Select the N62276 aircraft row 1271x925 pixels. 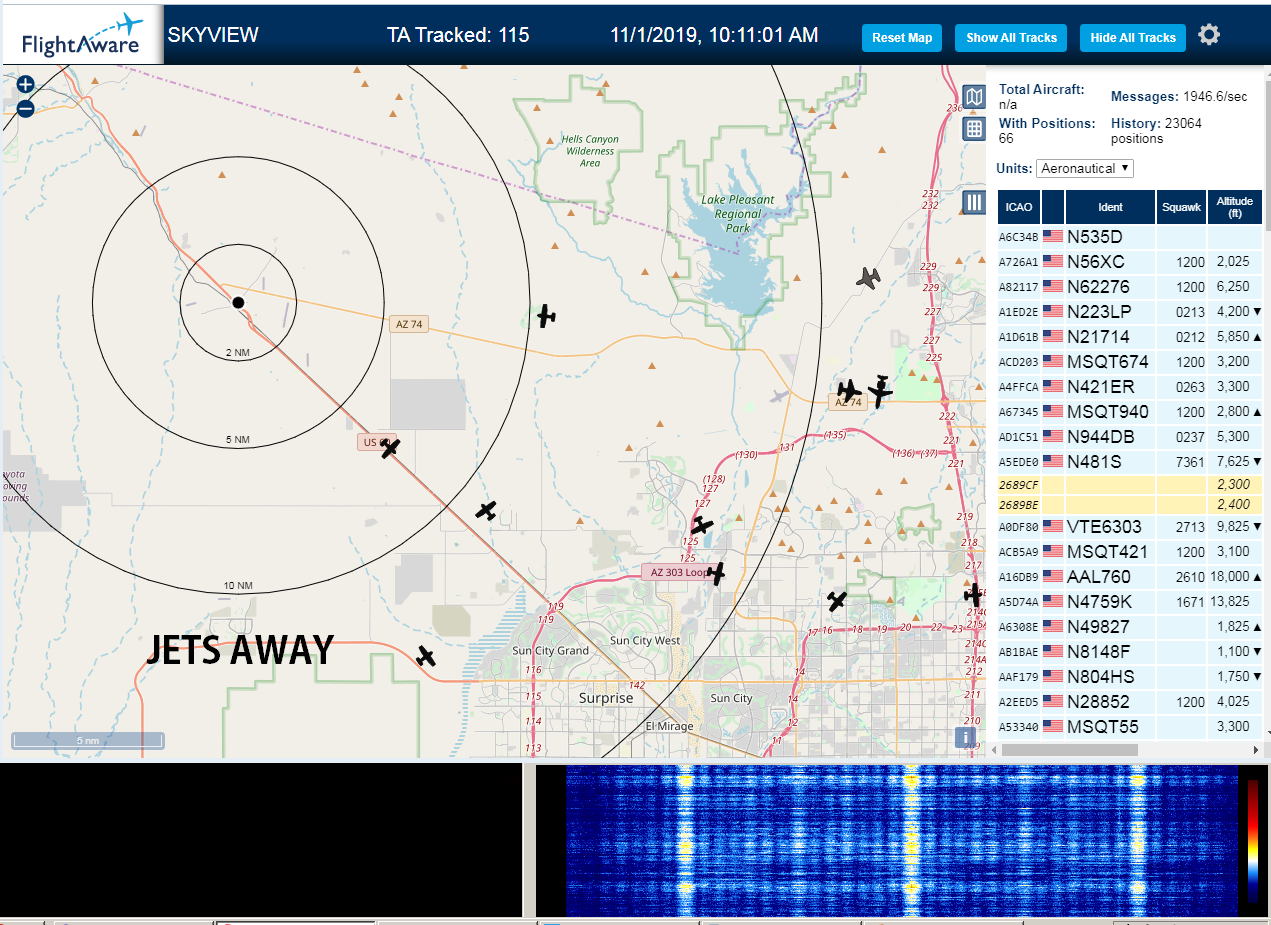tap(1130, 287)
